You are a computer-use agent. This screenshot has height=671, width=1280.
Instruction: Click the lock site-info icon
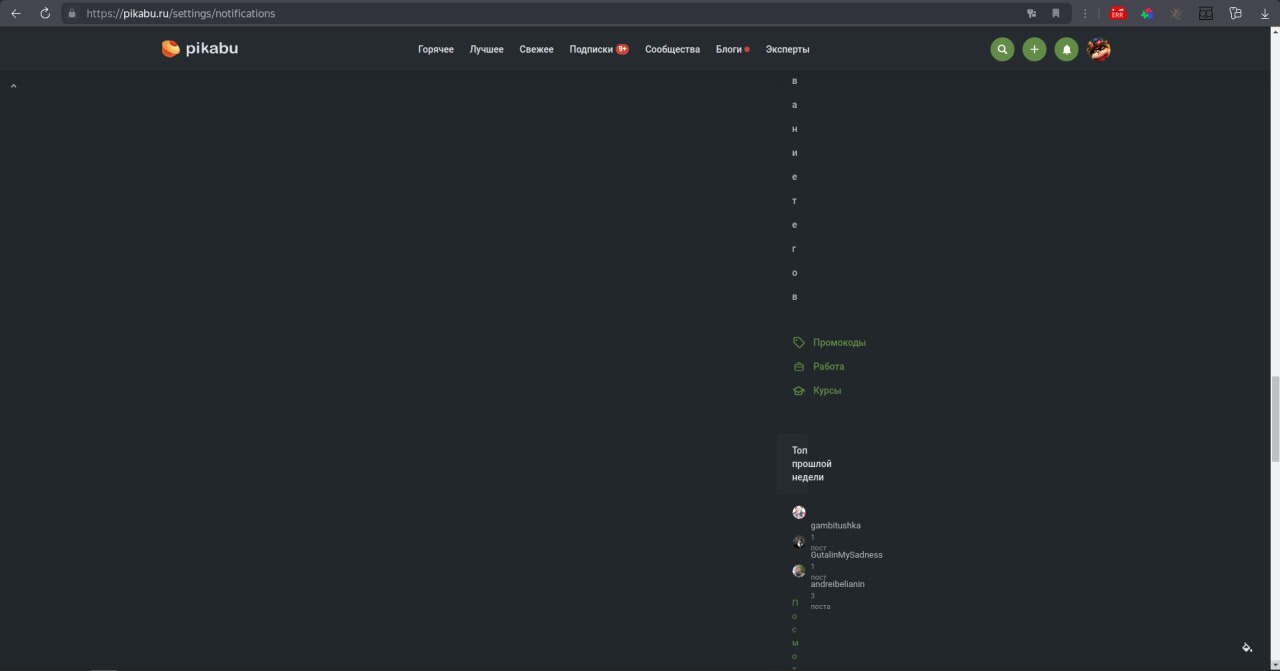coord(71,14)
